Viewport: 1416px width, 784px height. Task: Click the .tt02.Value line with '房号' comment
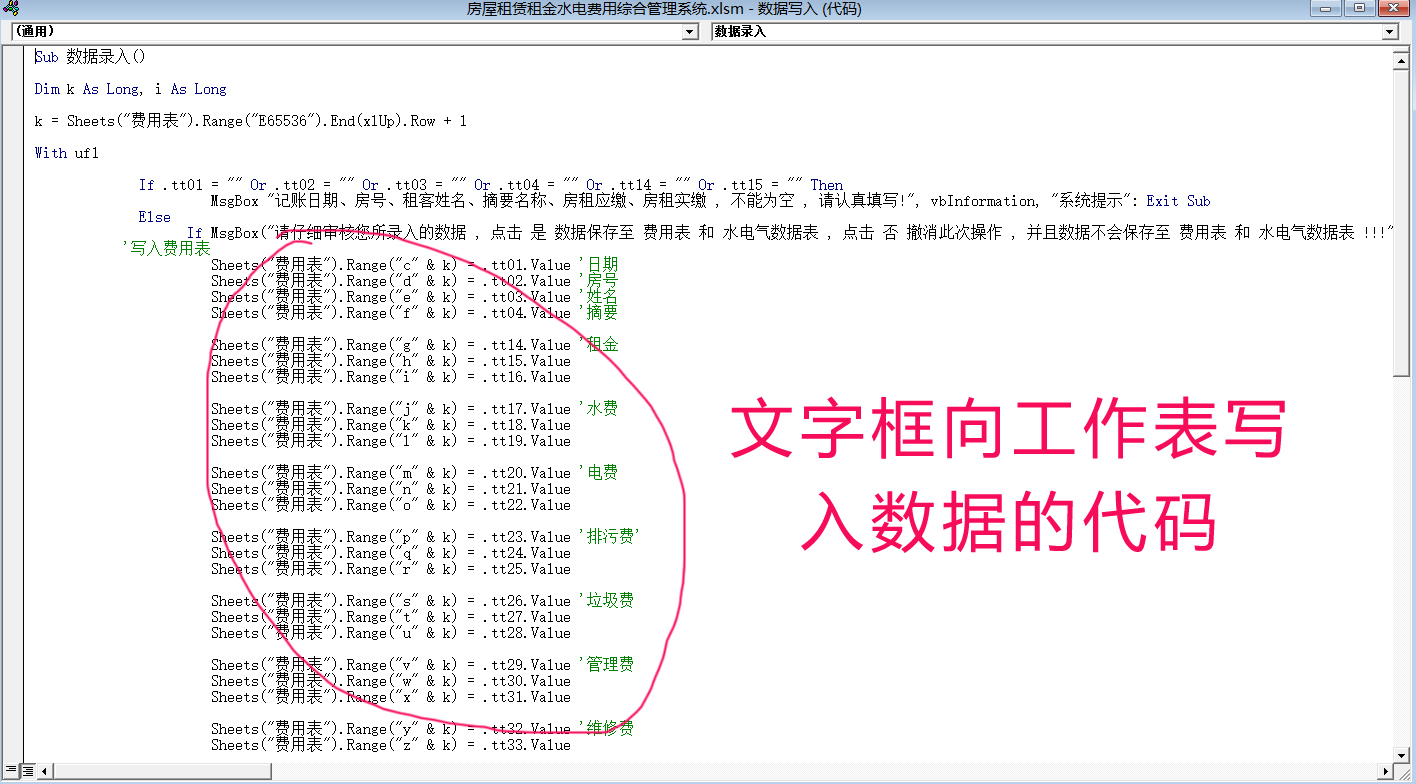tap(415, 281)
